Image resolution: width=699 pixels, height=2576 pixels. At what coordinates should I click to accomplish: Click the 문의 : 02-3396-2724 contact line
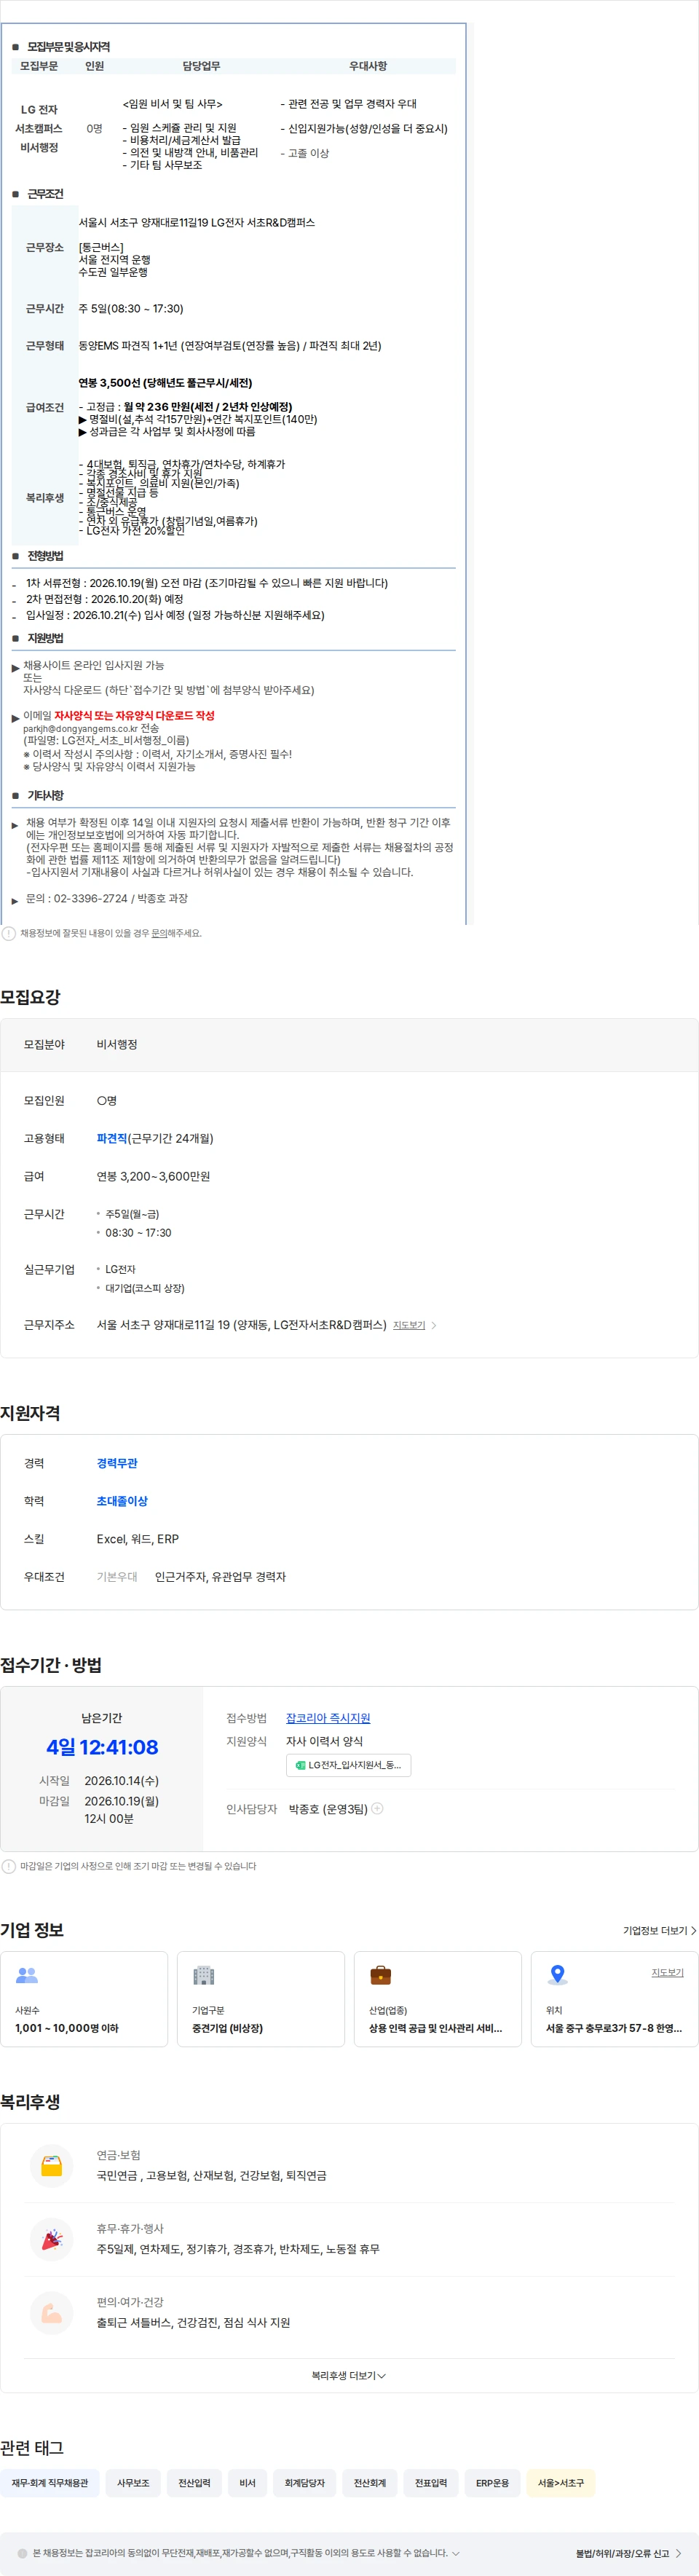[107, 898]
